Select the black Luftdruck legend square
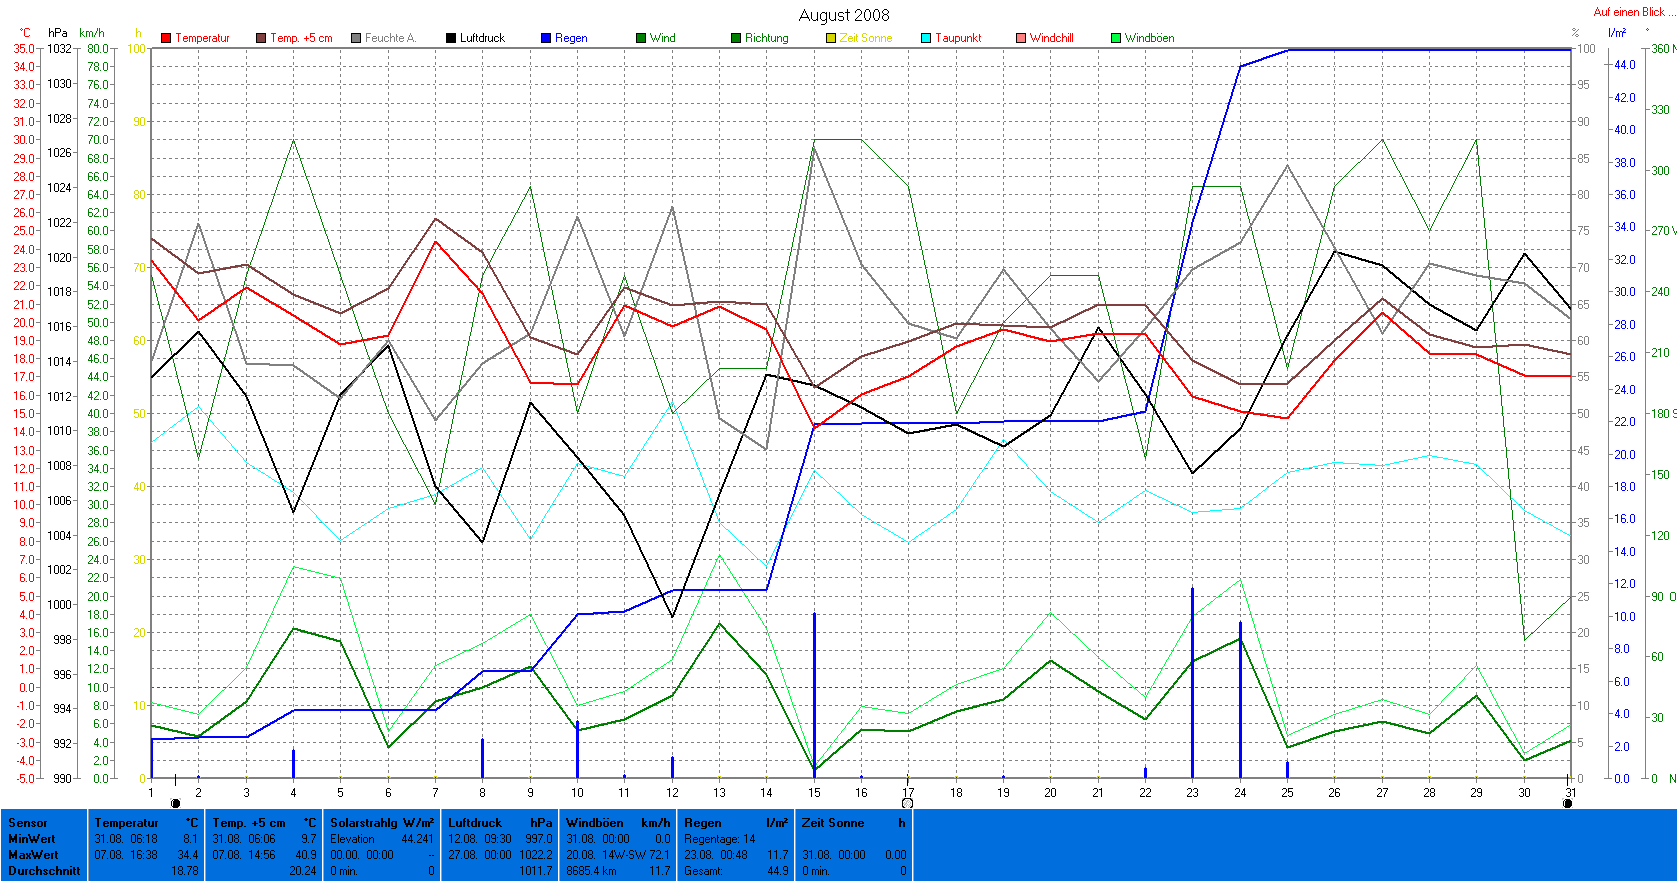The width and height of the screenshot is (1677, 881). [x=451, y=38]
